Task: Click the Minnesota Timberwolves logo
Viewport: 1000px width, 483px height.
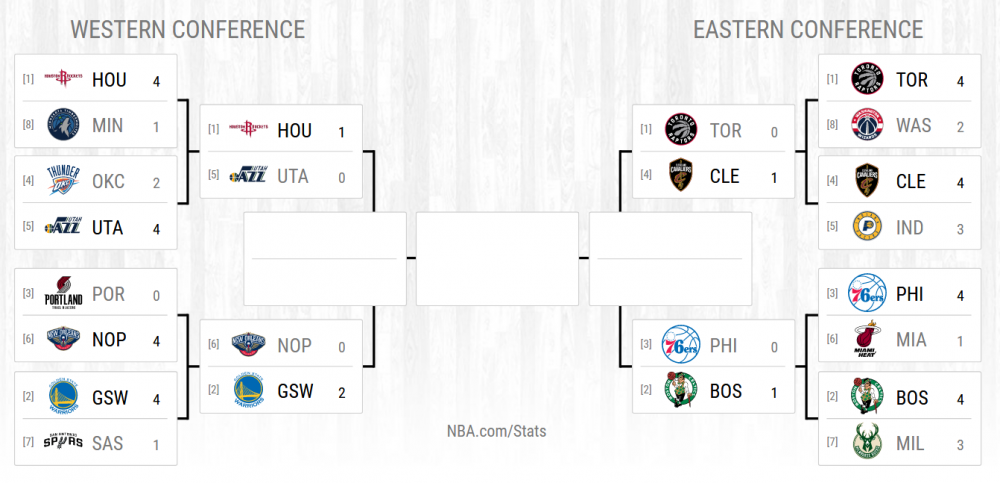Action: pos(62,125)
